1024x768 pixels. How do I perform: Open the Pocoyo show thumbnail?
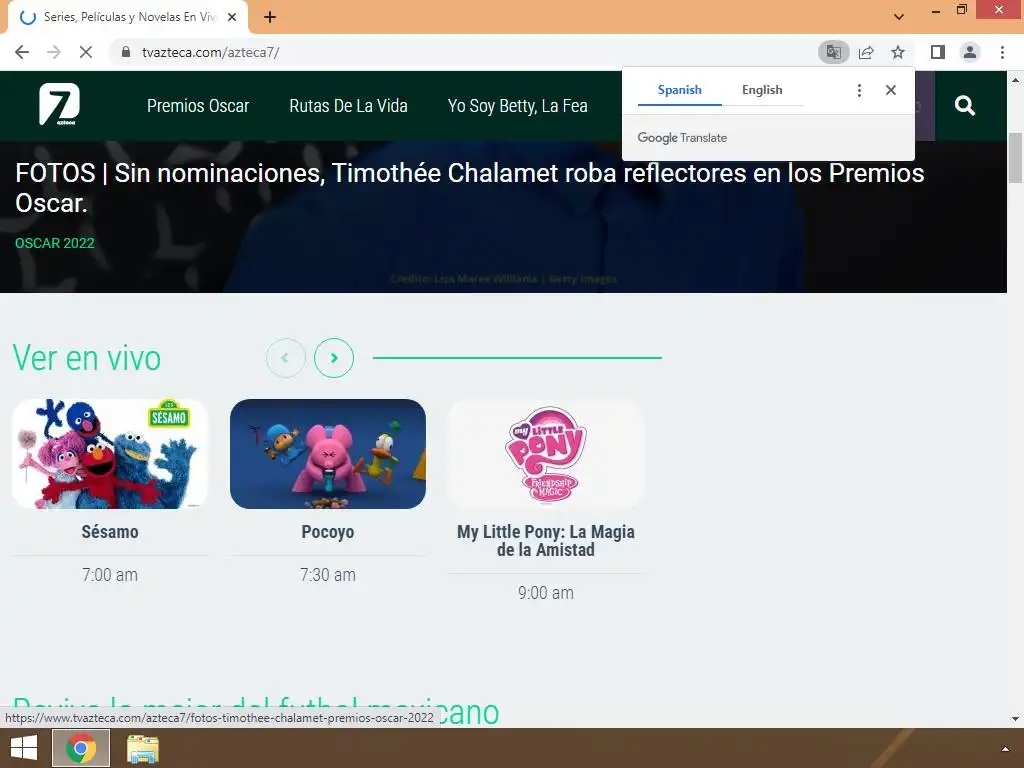click(328, 454)
